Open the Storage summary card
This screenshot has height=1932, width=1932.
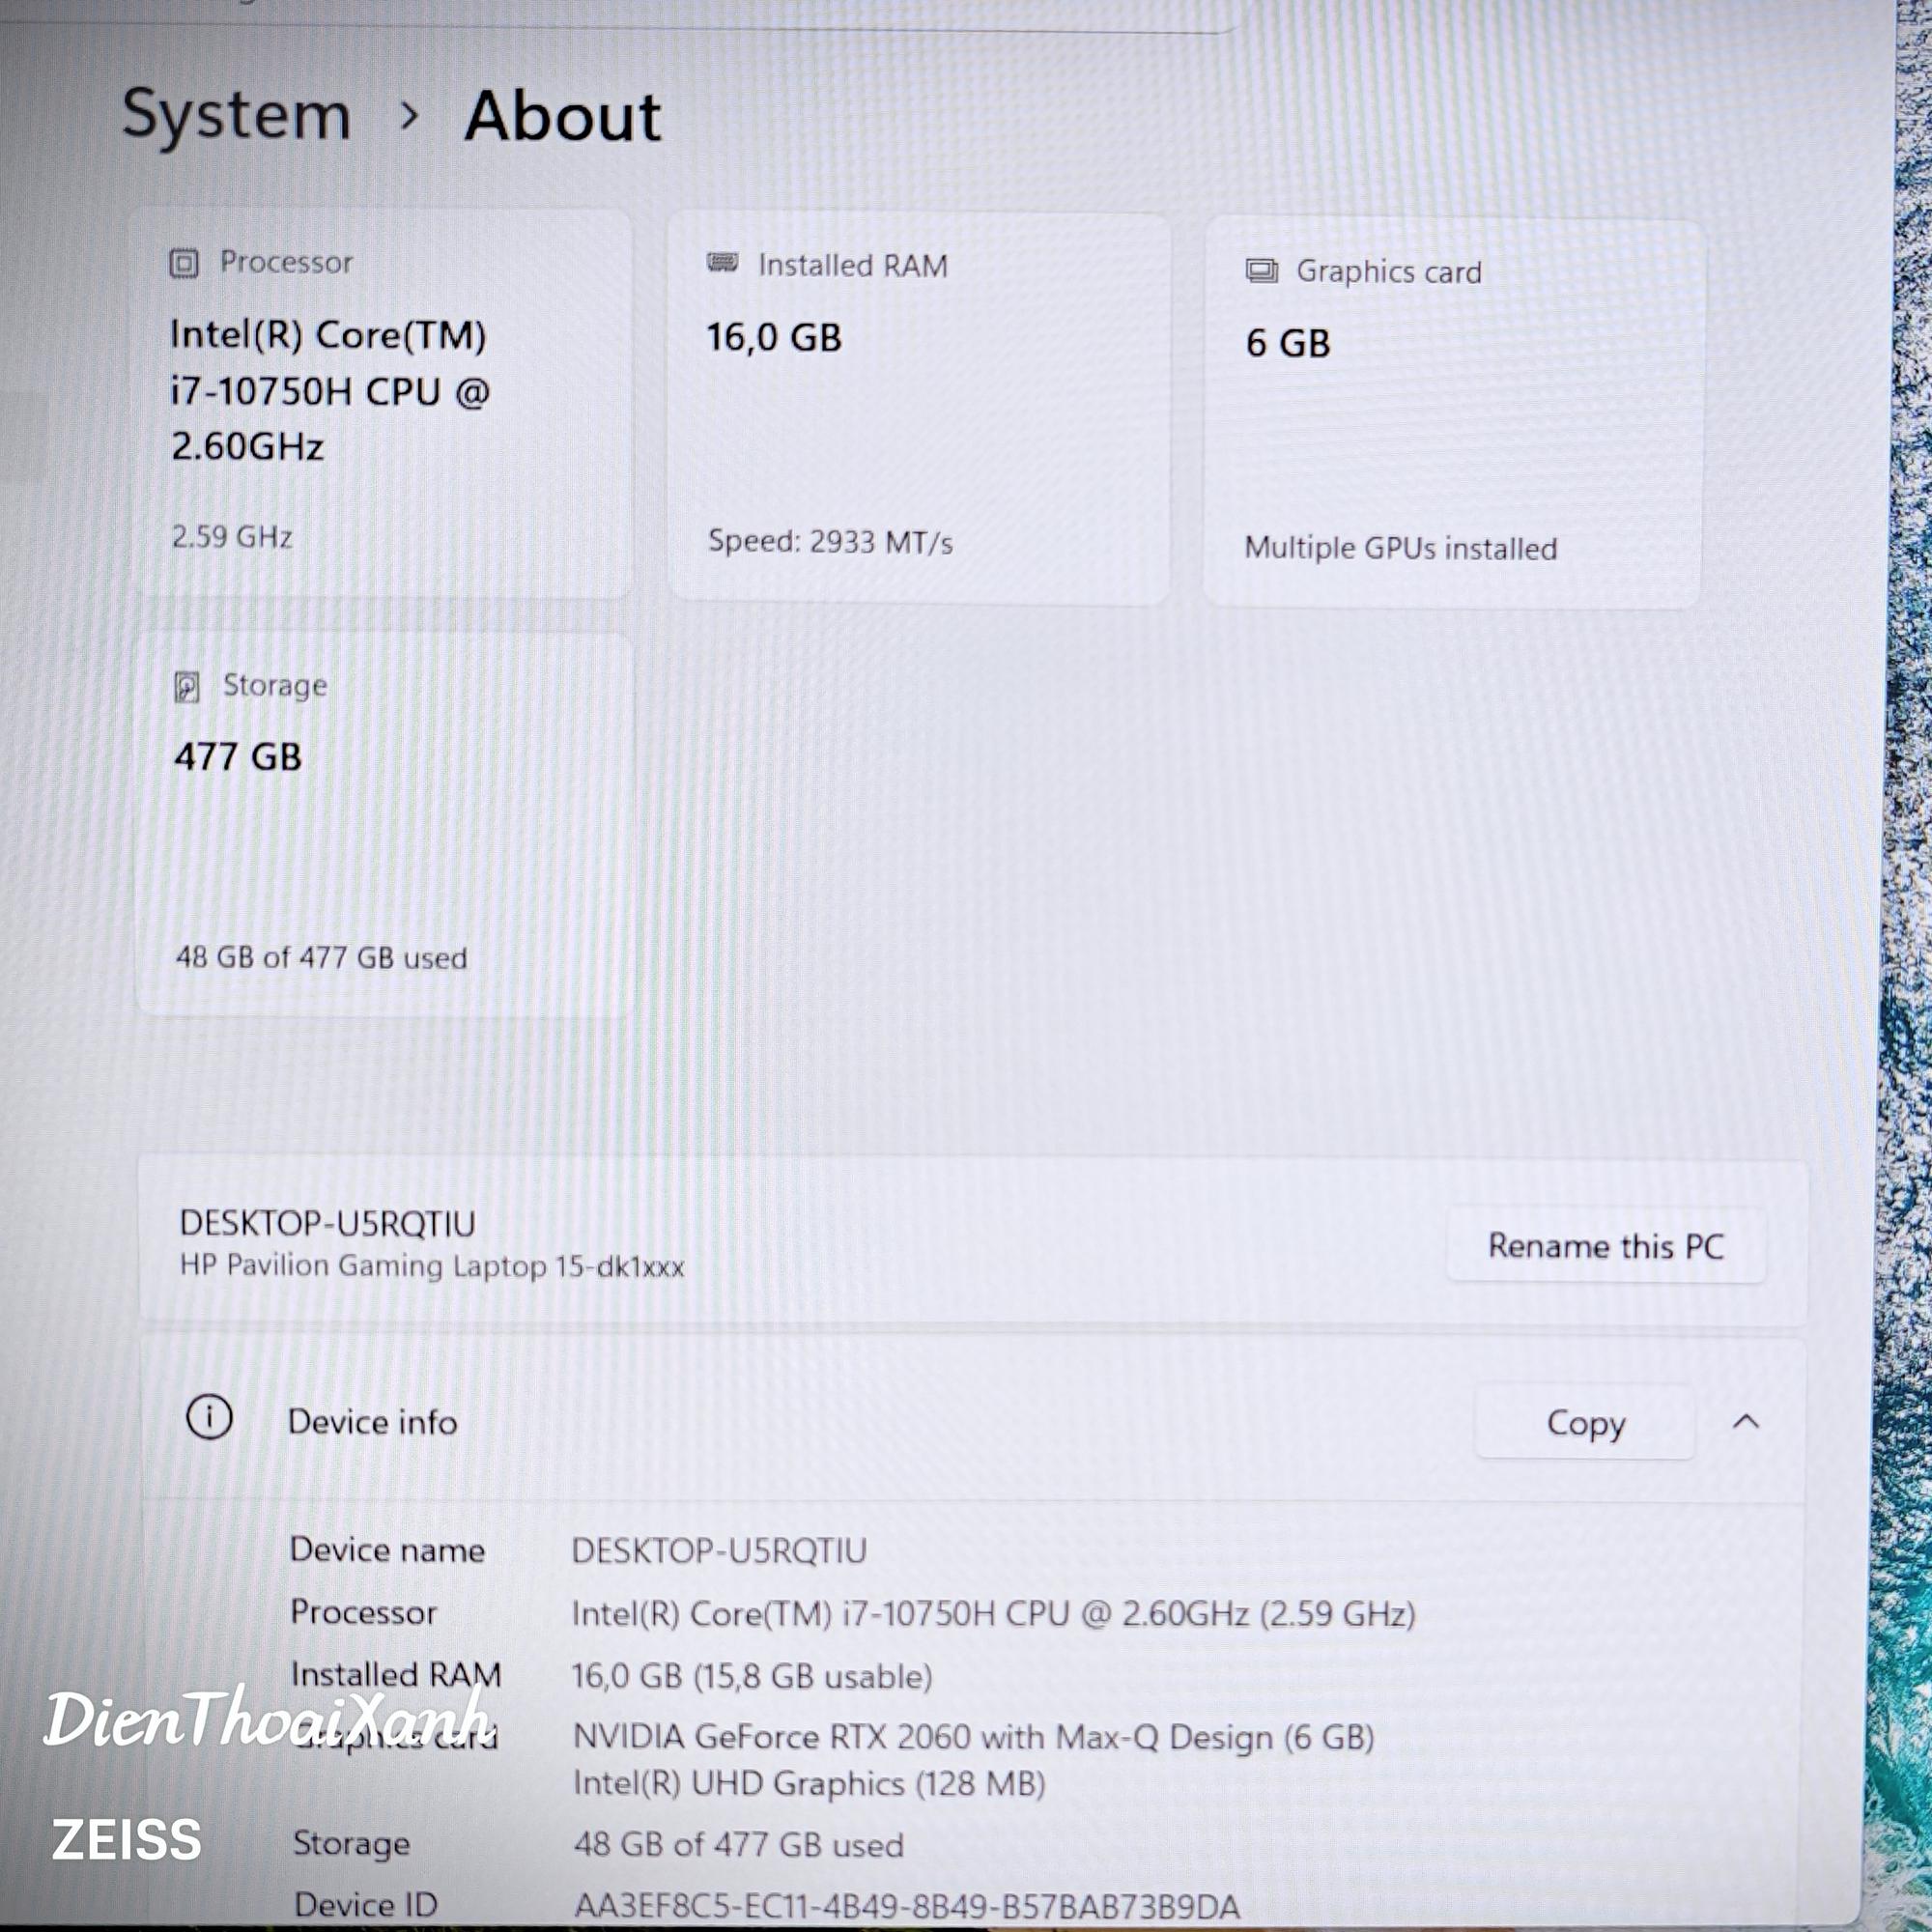(384, 824)
